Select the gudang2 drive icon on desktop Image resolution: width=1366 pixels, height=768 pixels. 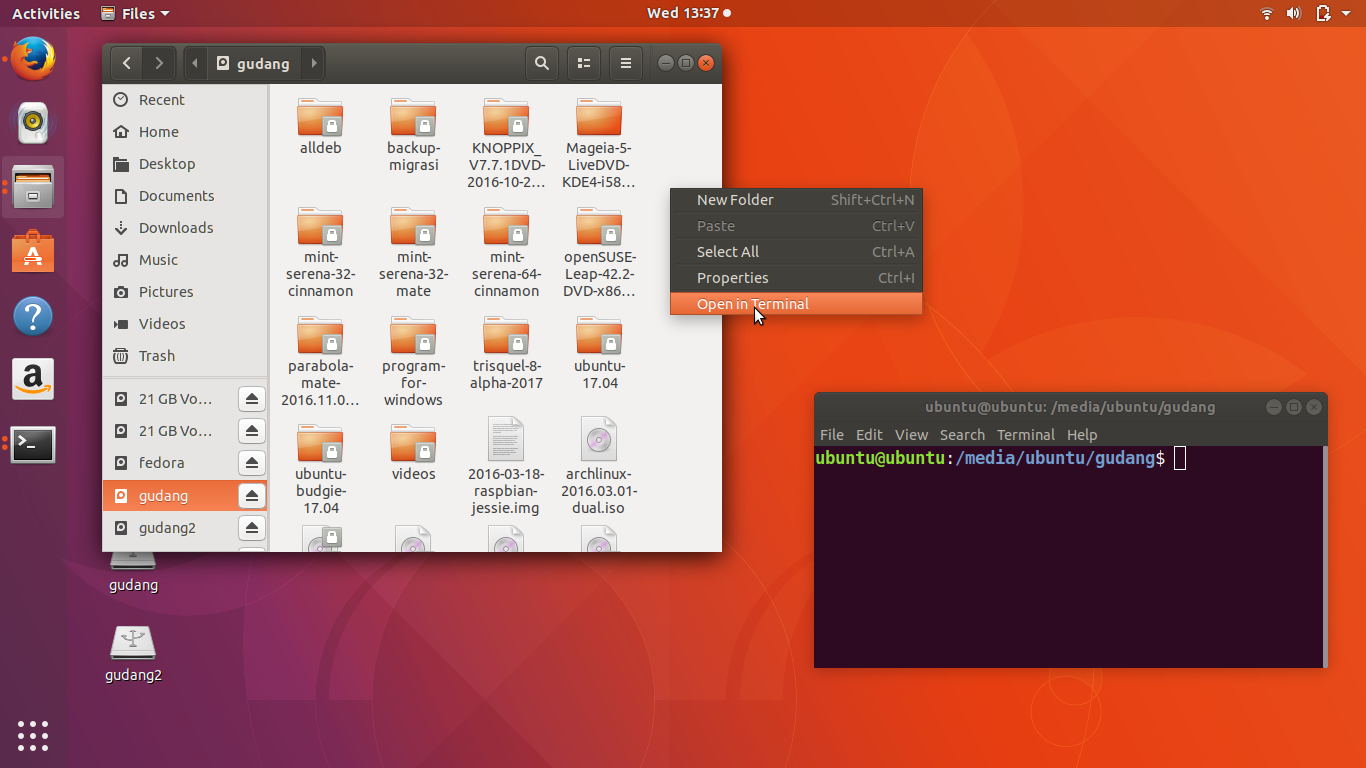(x=133, y=654)
